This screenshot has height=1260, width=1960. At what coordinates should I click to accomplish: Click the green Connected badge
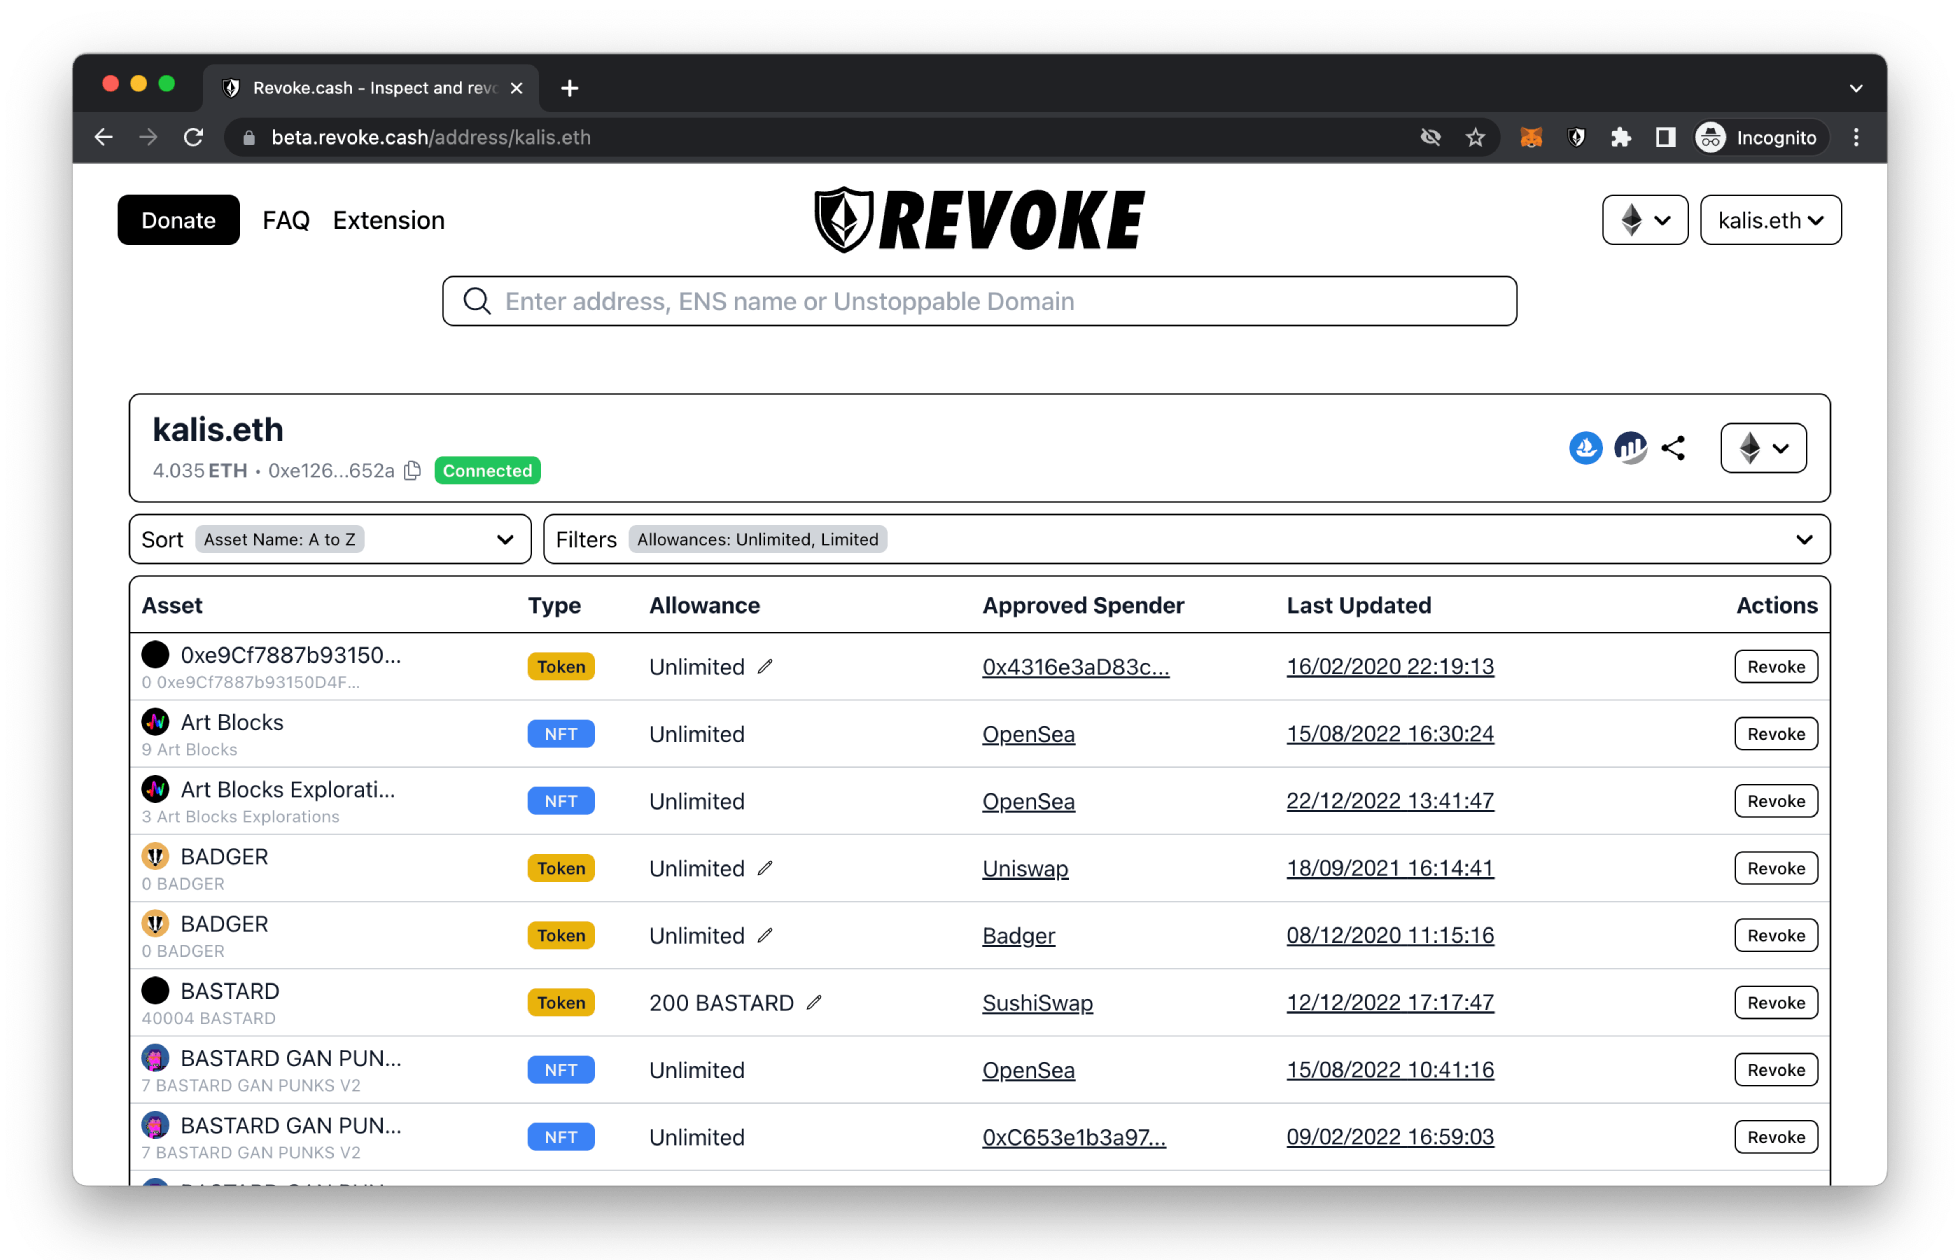click(x=487, y=470)
